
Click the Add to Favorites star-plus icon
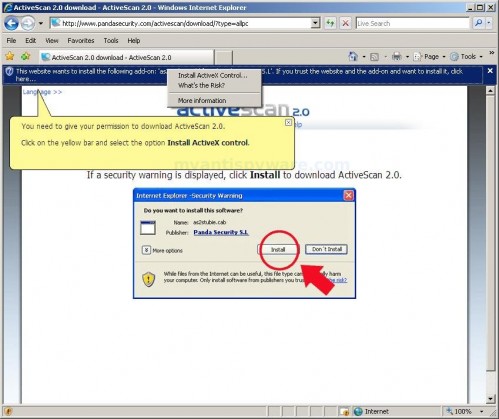26,57
